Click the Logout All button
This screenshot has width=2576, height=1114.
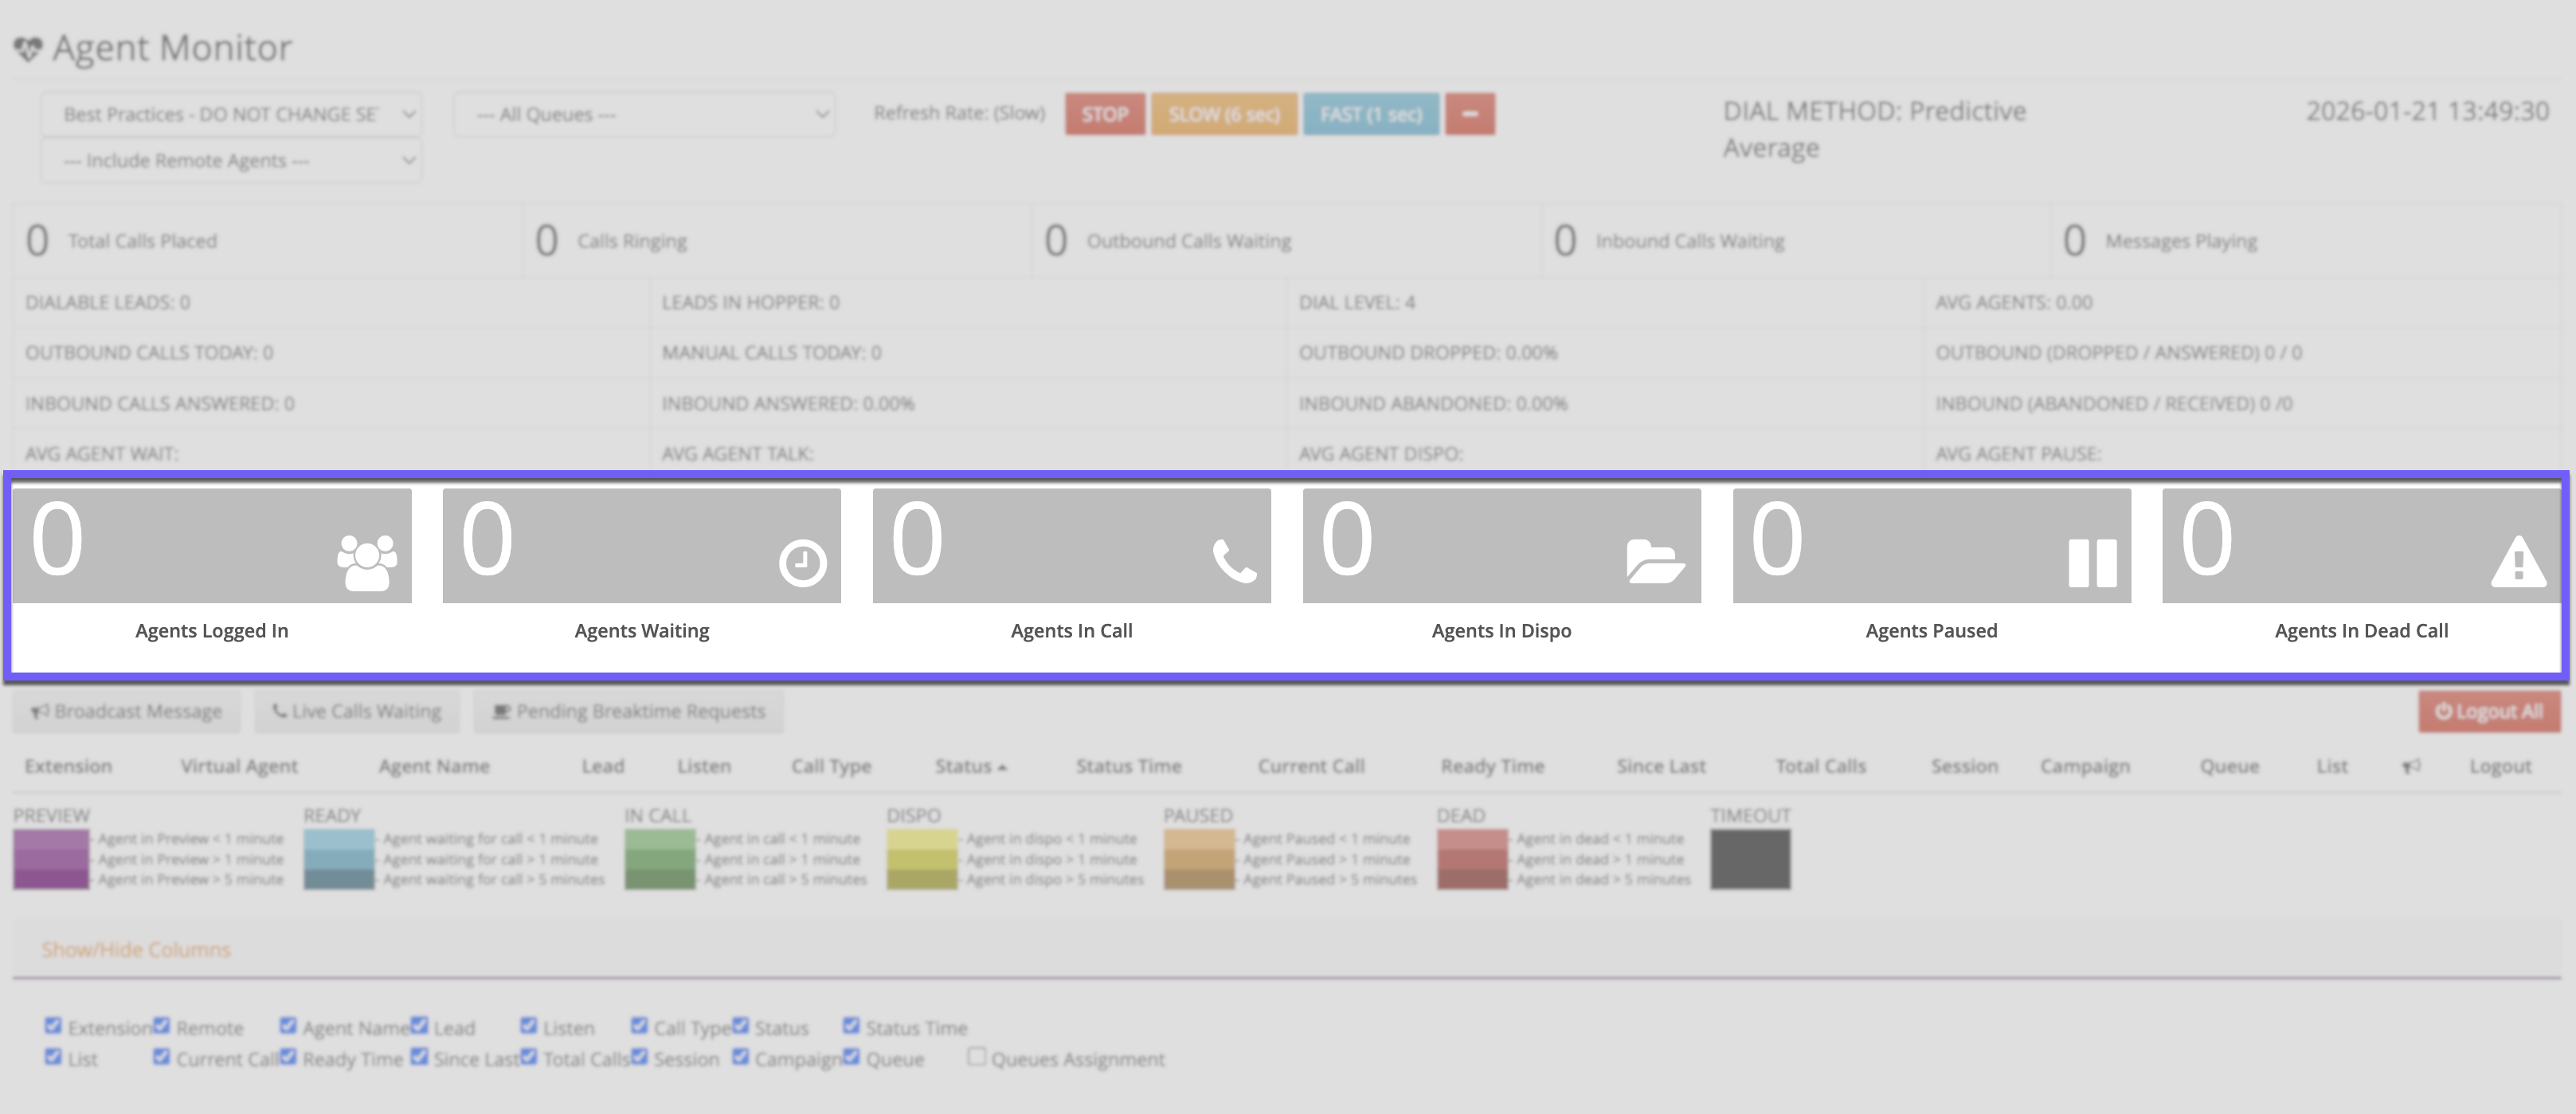click(x=2488, y=711)
